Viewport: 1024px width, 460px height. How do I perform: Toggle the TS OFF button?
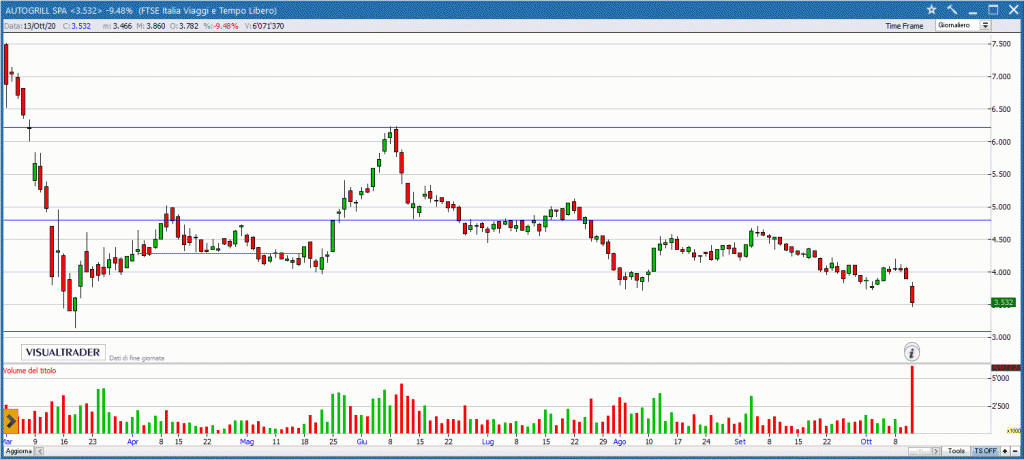click(x=985, y=452)
